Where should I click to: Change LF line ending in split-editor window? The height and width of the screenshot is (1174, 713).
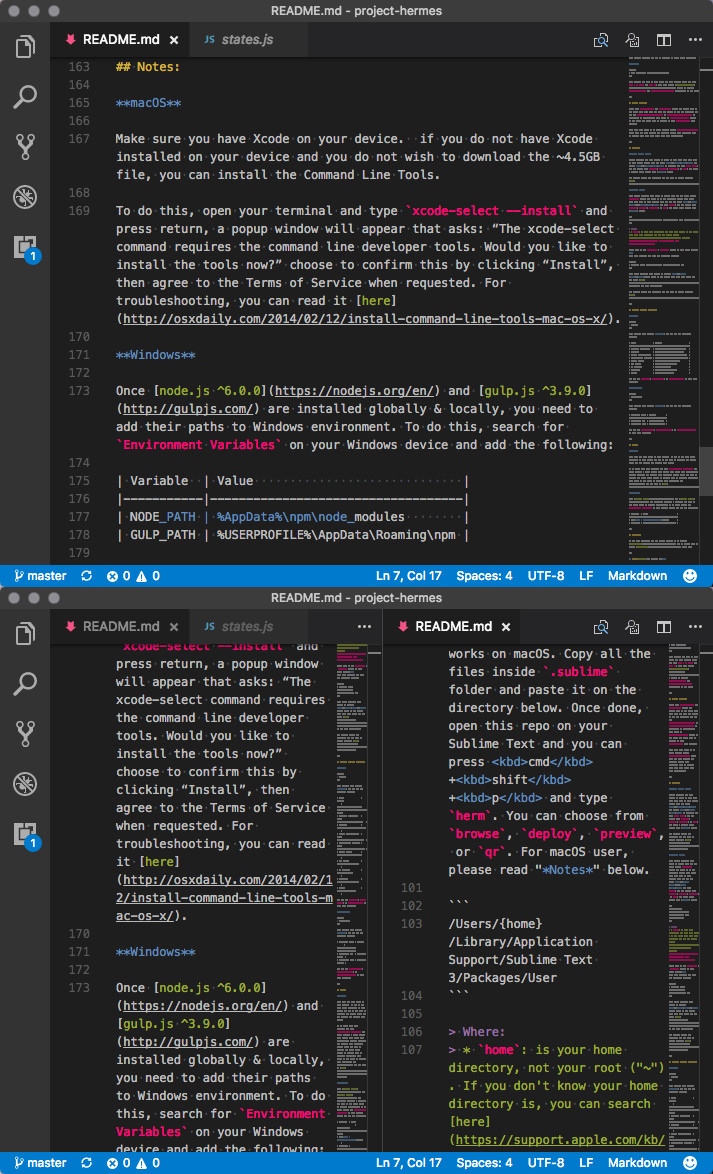tap(586, 1163)
